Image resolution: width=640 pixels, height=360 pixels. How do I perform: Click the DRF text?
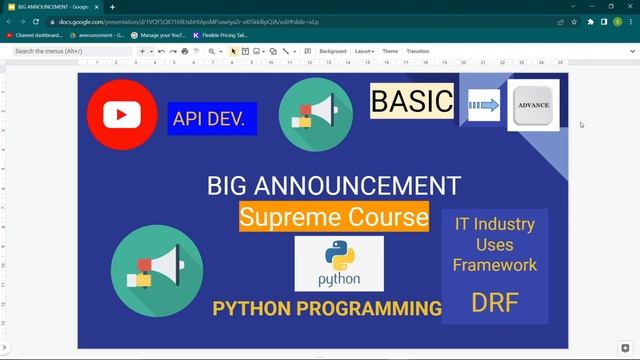click(x=495, y=303)
